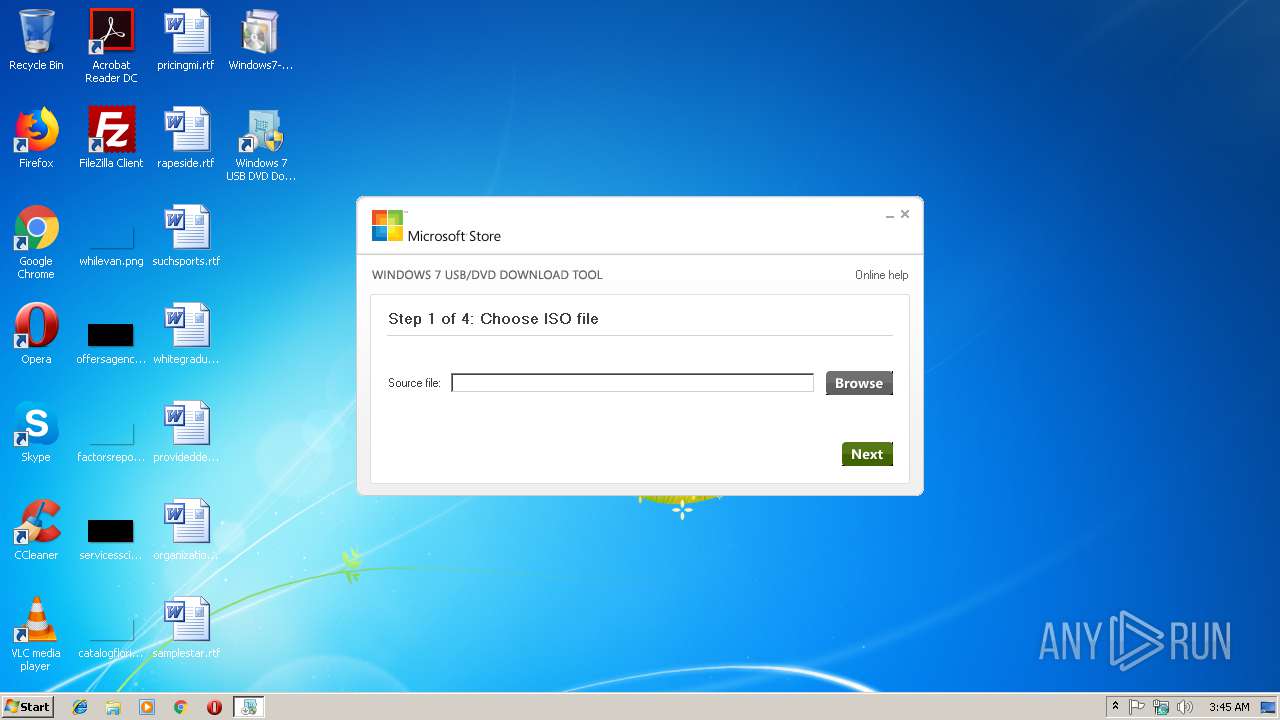The image size is (1280, 720).
Task: Launch Internet Explorer from the taskbar
Action: pos(80,707)
